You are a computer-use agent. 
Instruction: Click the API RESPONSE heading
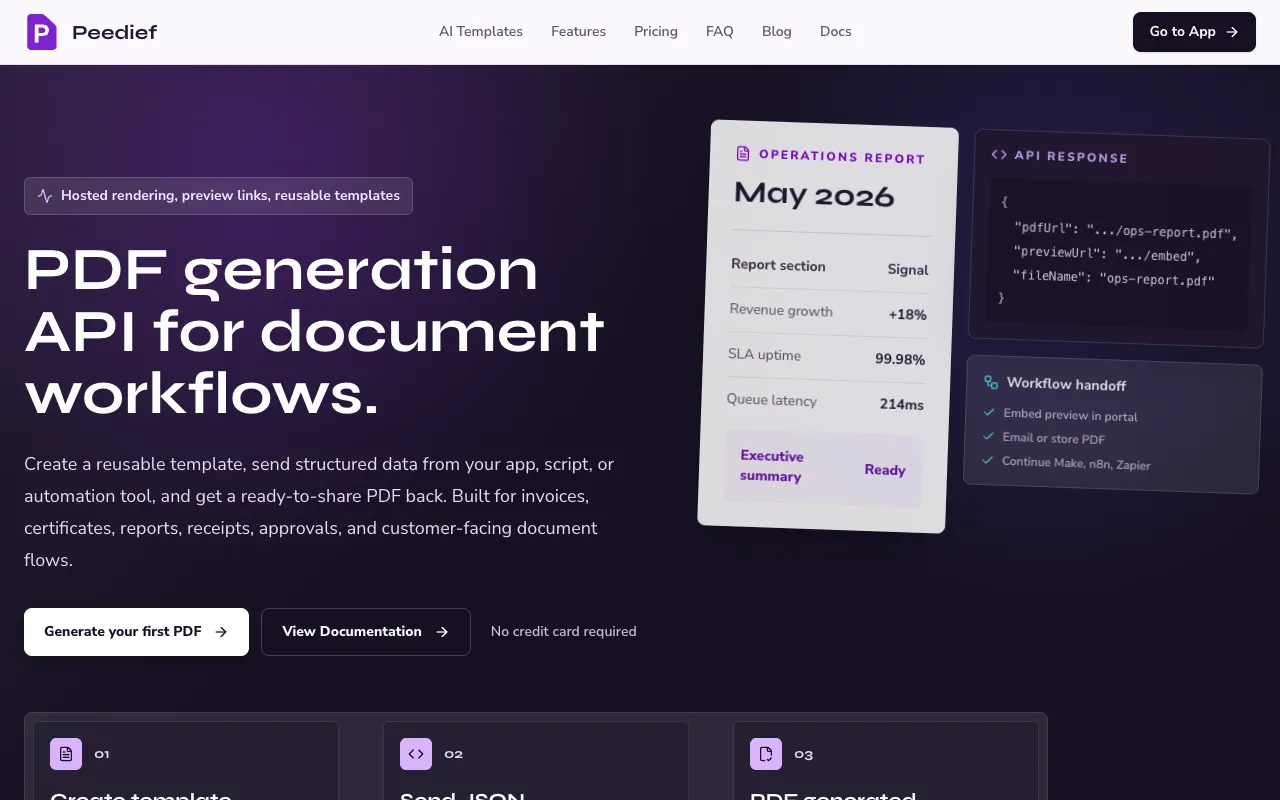point(1071,157)
